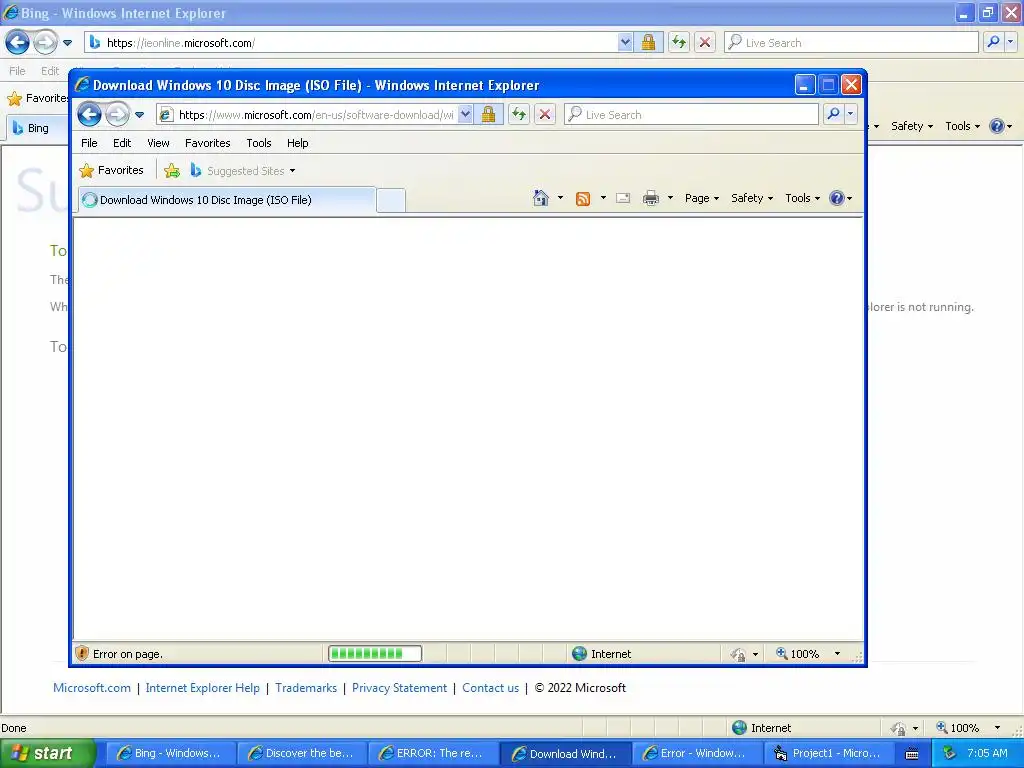Open the Windows Start menu
This screenshot has width=1024, height=768.
47,753
